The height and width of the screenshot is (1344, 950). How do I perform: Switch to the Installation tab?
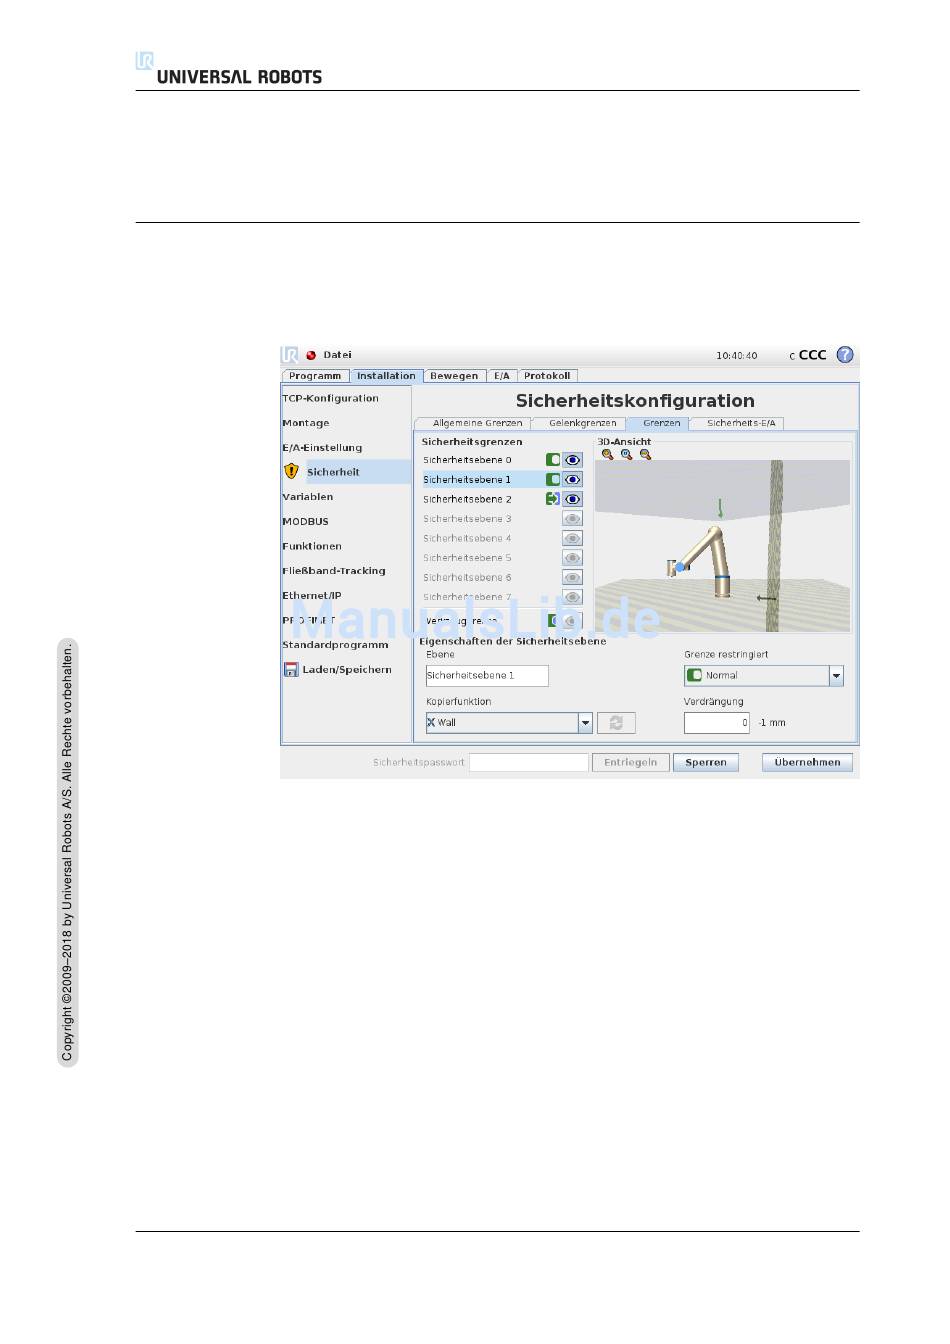point(386,376)
